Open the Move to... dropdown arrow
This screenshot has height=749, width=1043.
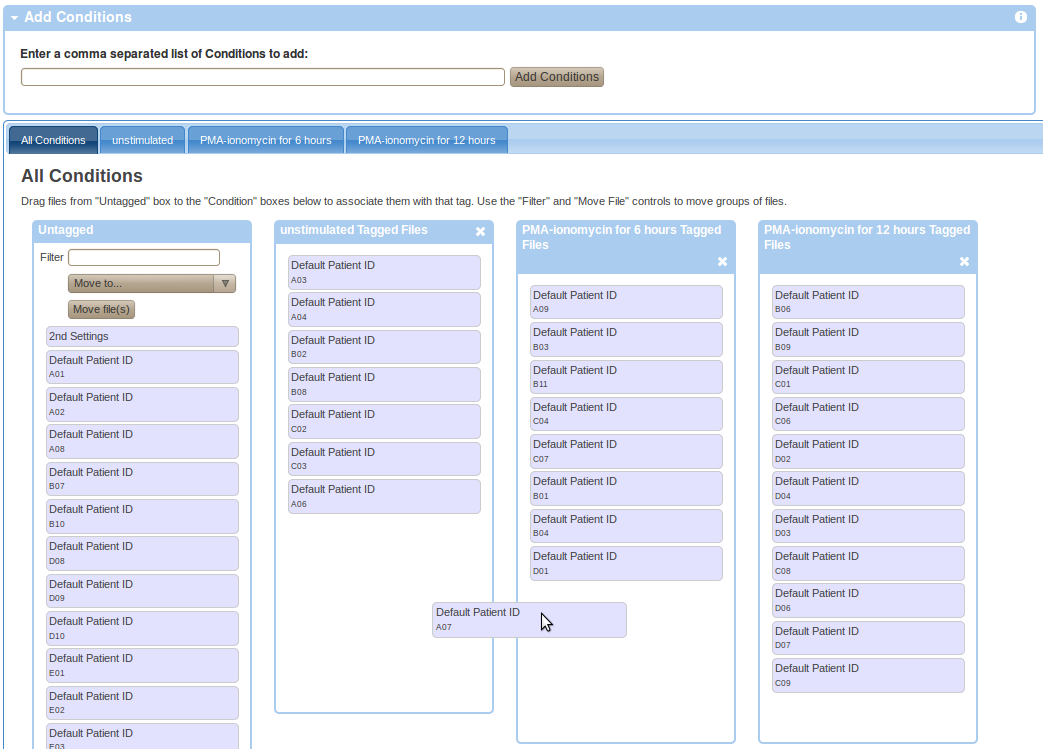[x=226, y=283]
